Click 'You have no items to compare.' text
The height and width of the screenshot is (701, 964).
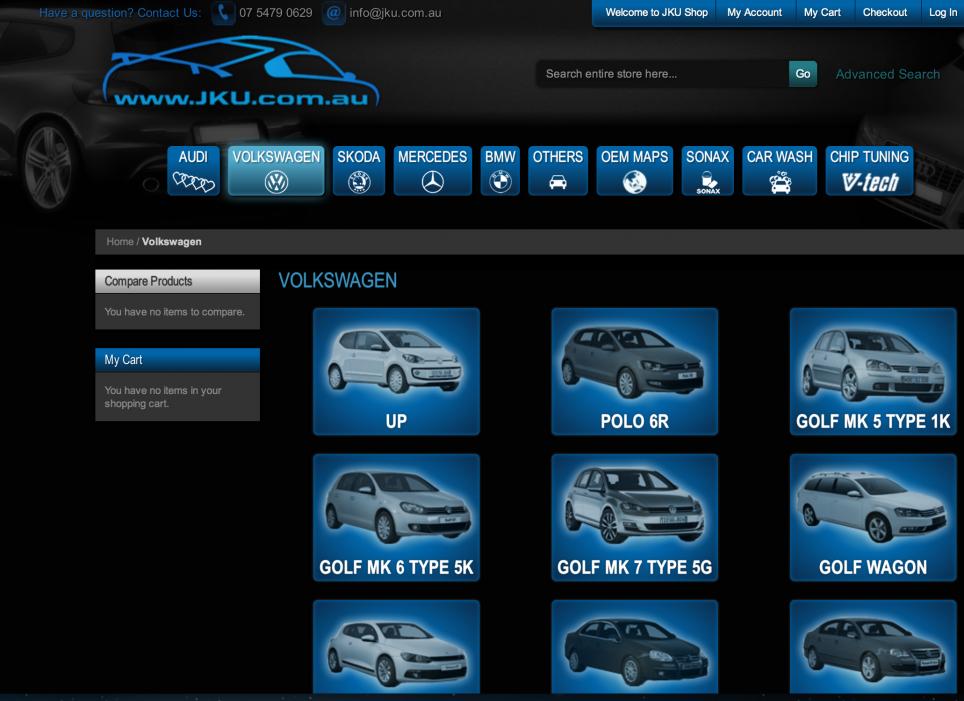(x=175, y=312)
